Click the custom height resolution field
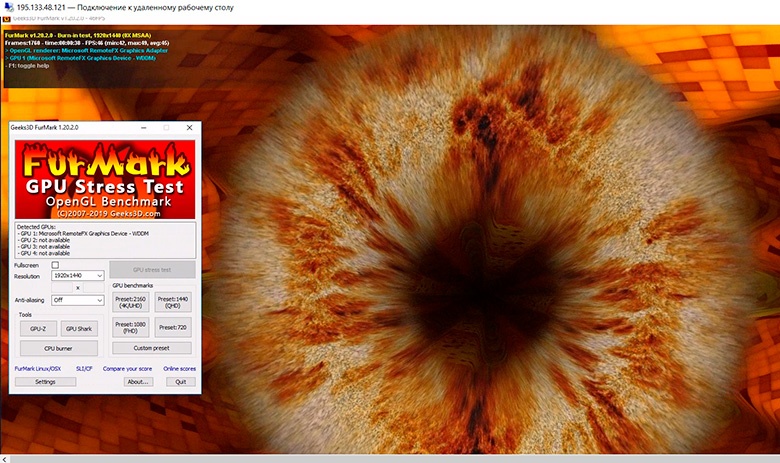Screen dimensions: 780x463 coord(93,288)
